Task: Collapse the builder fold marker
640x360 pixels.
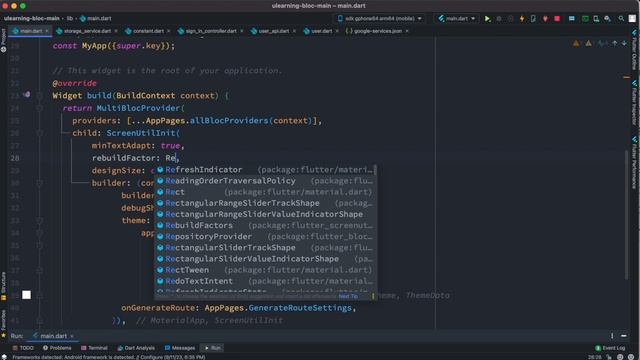Action: tap(39, 183)
